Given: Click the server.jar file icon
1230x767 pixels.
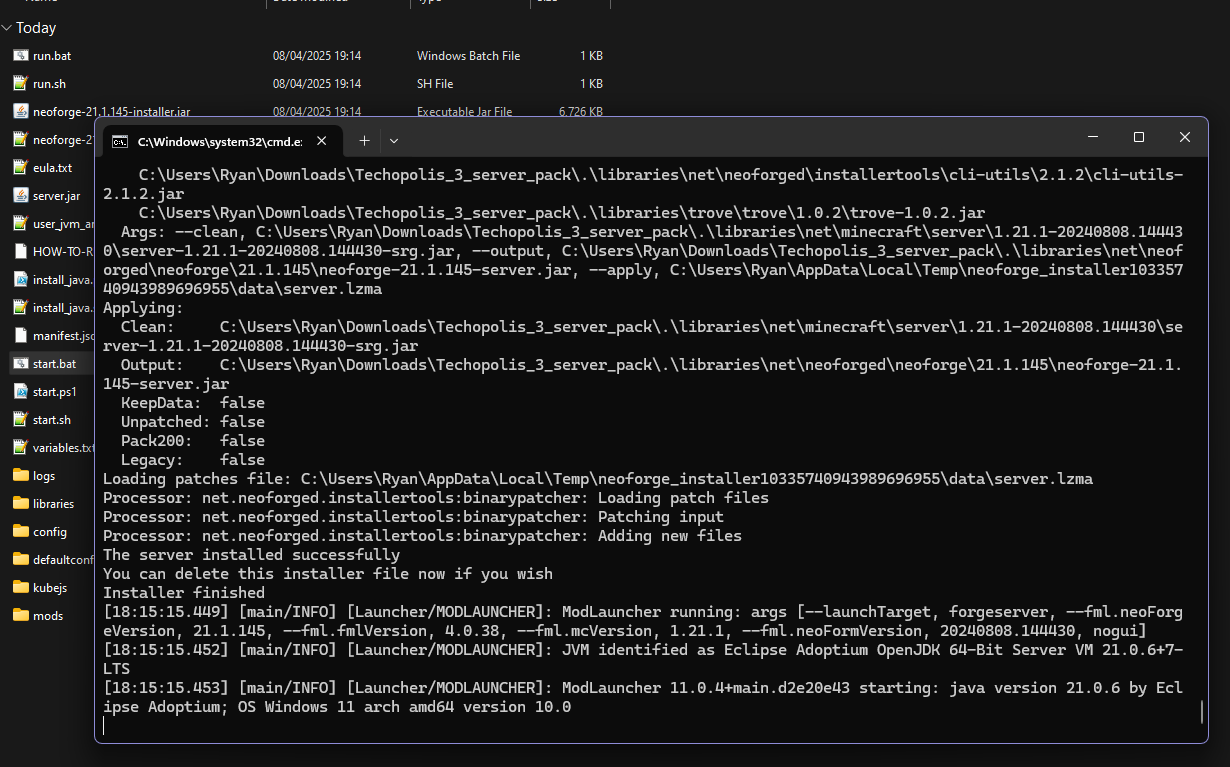Looking at the screenshot, I should [x=20, y=196].
